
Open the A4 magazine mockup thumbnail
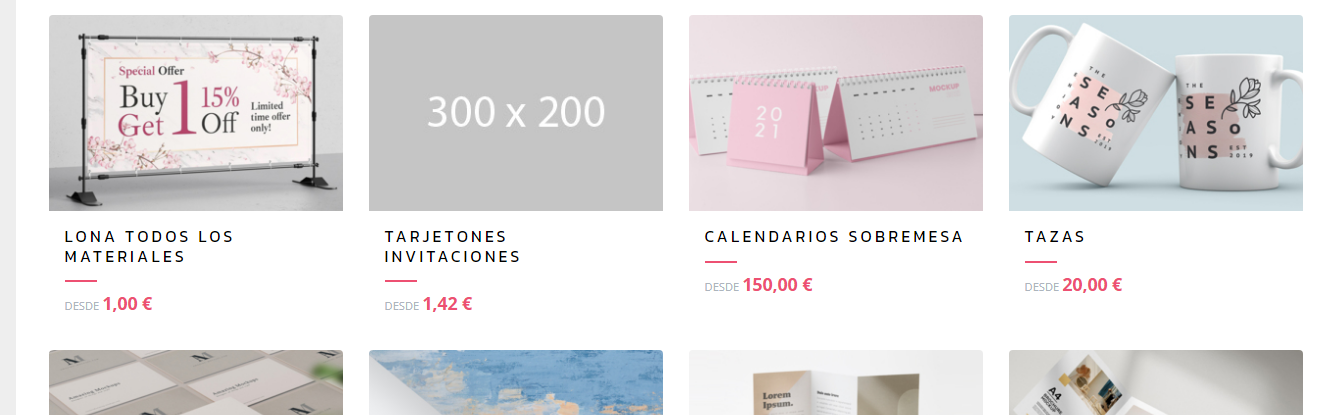click(x=1156, y=382)
